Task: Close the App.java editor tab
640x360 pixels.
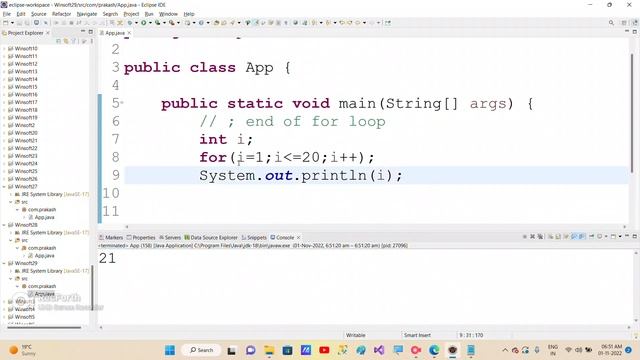Action: coord(129,33)
